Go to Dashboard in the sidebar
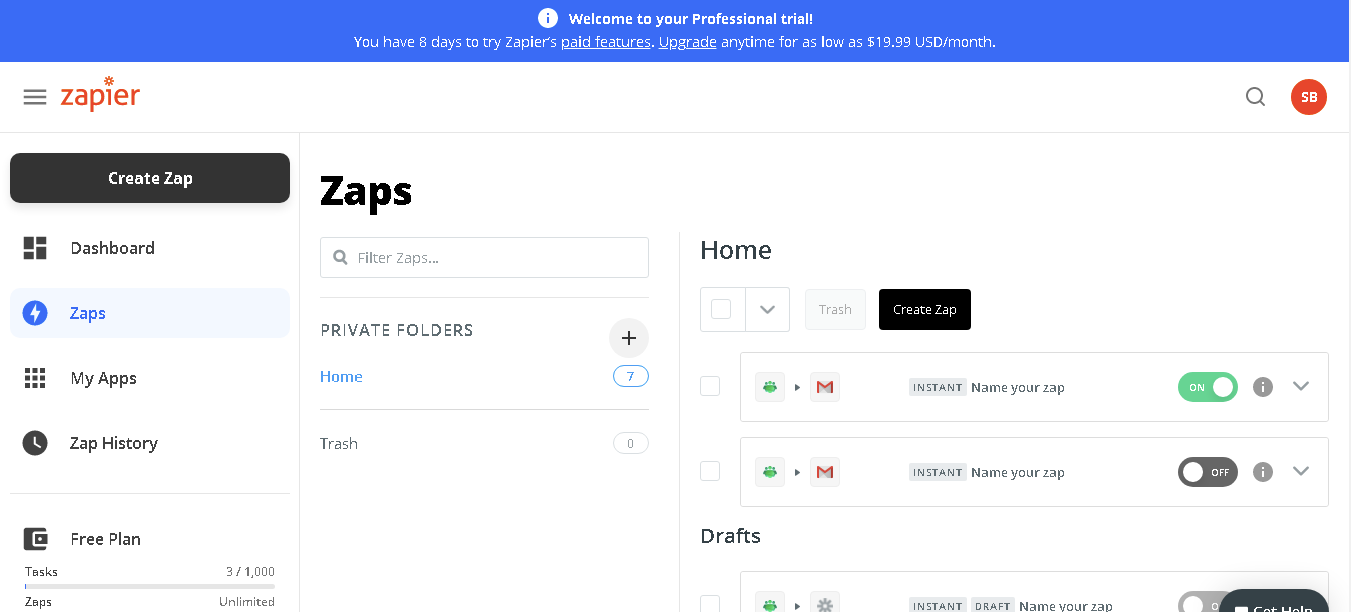Screen dimensions: 1351x612 click(x=112, y=248)
